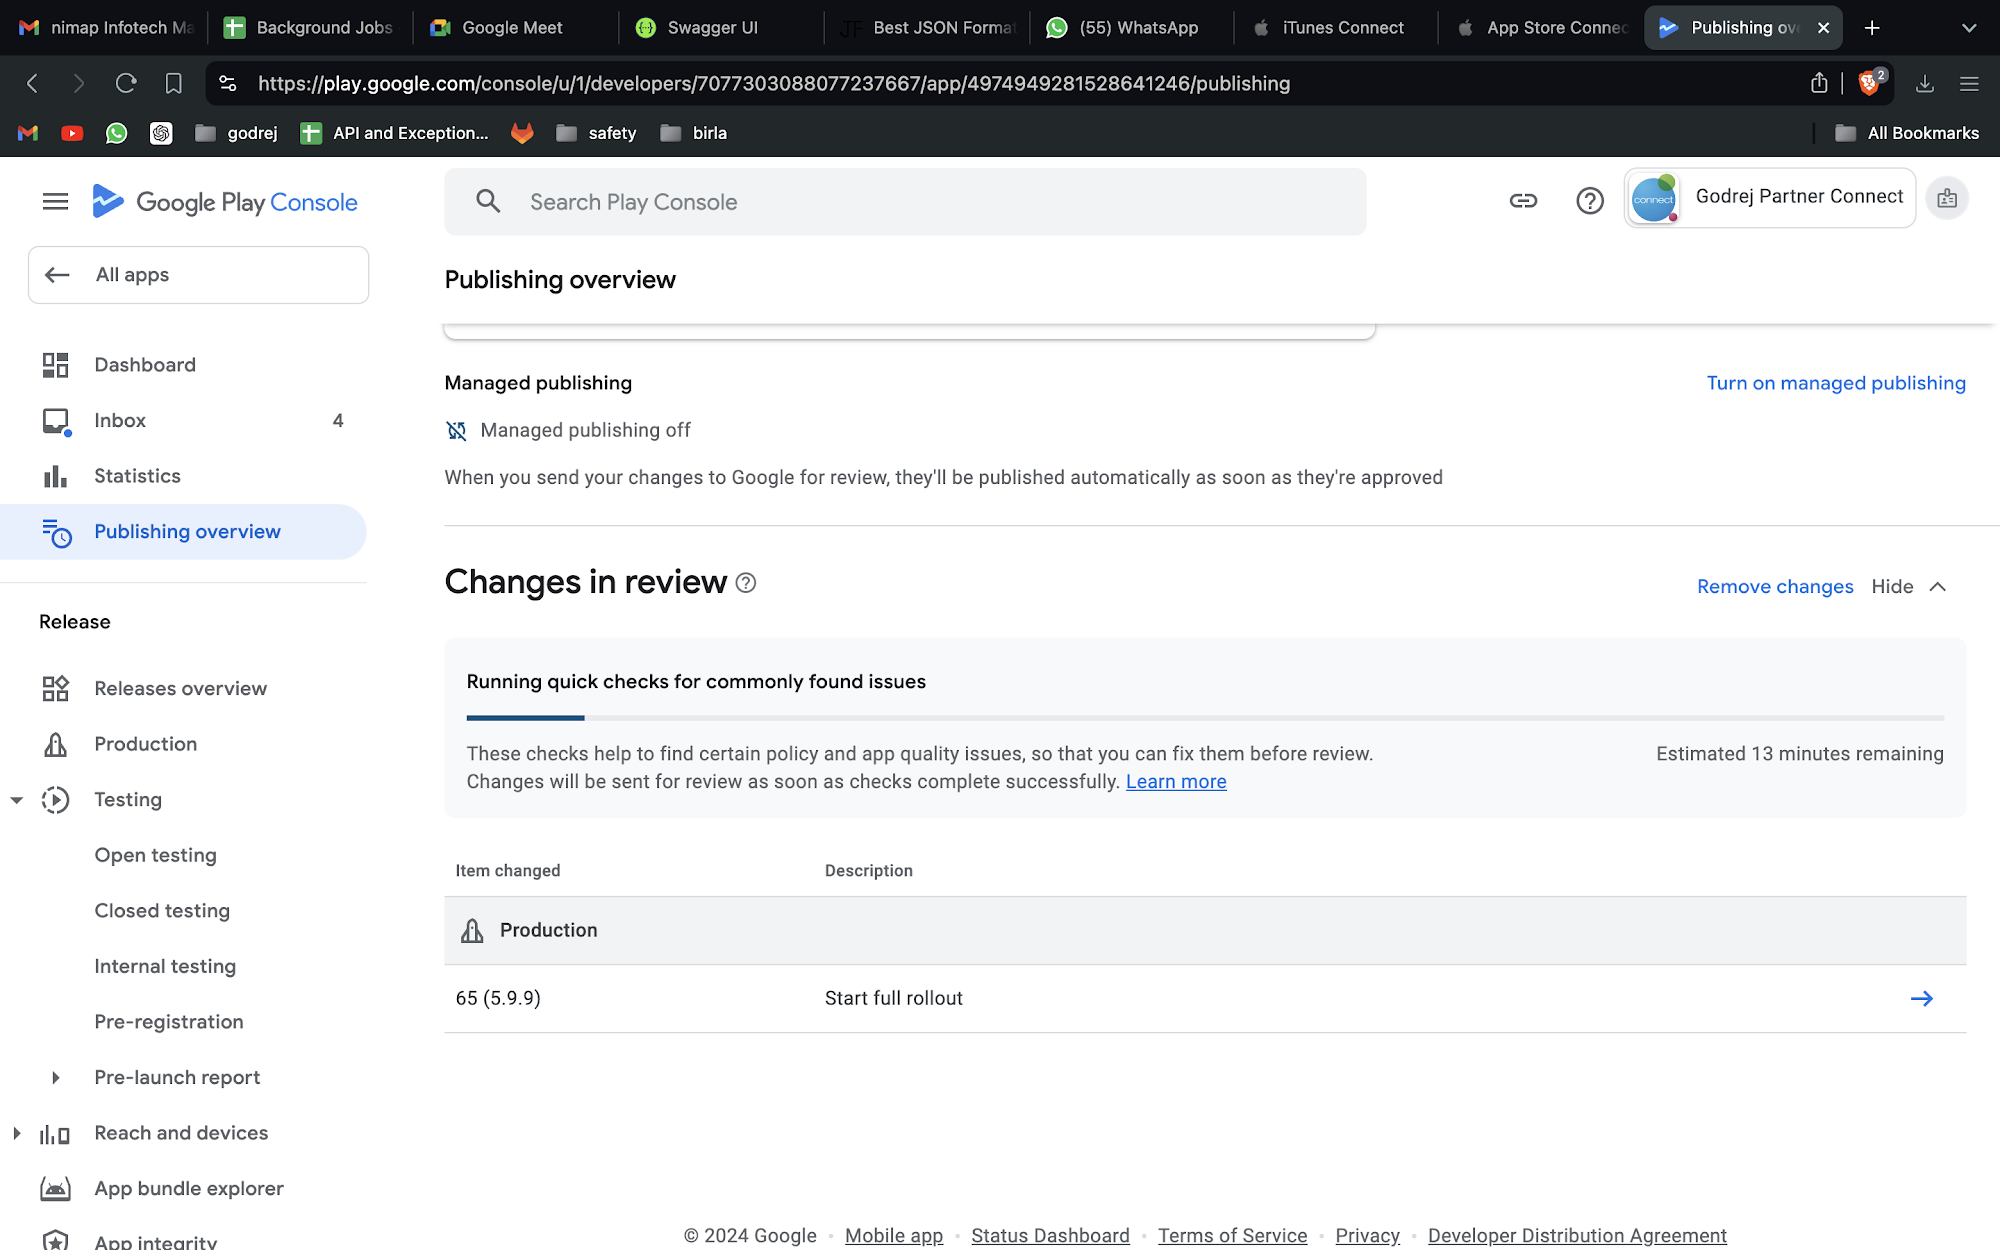
Task: Open the Dashboard sidebar item
Action: pyautogui.click(x=145, y=365)
